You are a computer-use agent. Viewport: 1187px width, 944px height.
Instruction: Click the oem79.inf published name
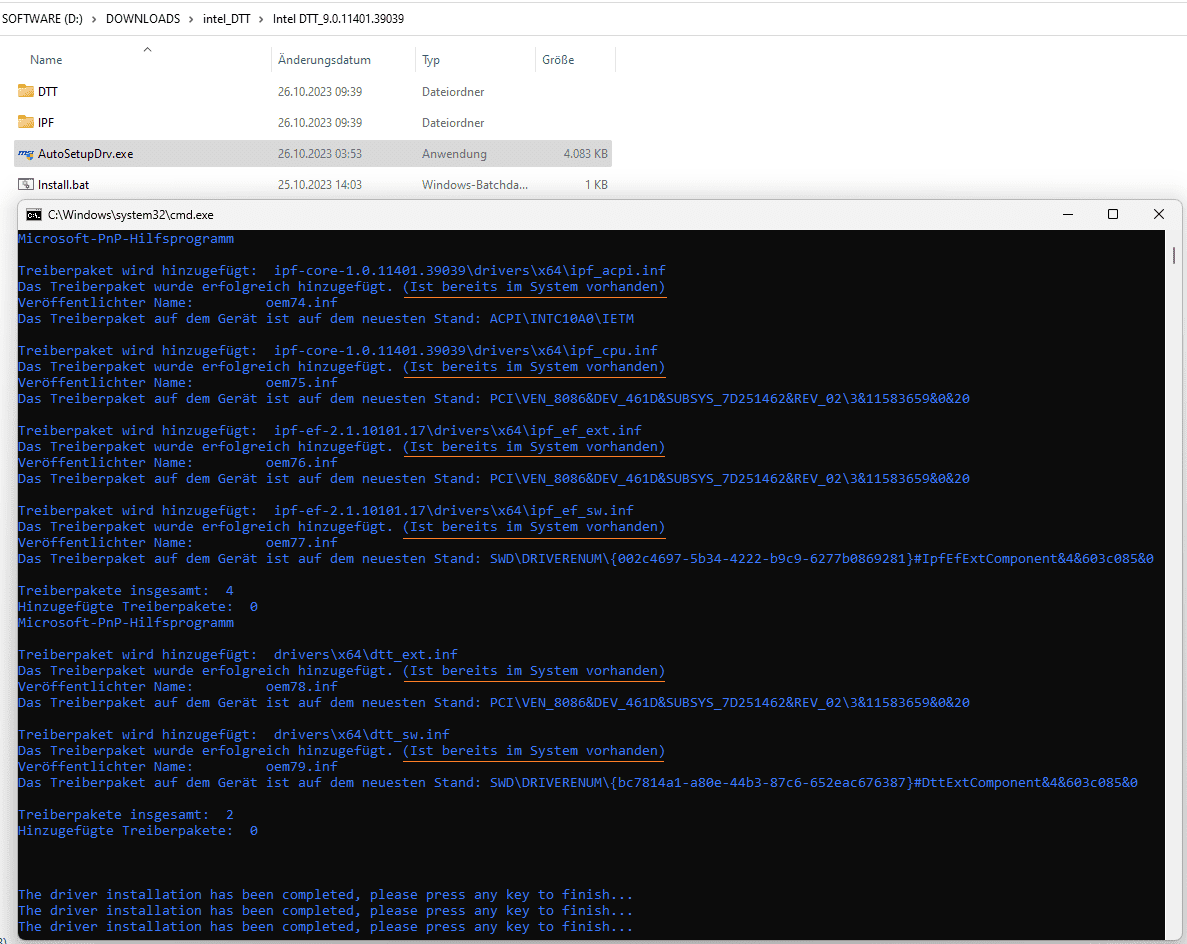click(x=301, y=767)
